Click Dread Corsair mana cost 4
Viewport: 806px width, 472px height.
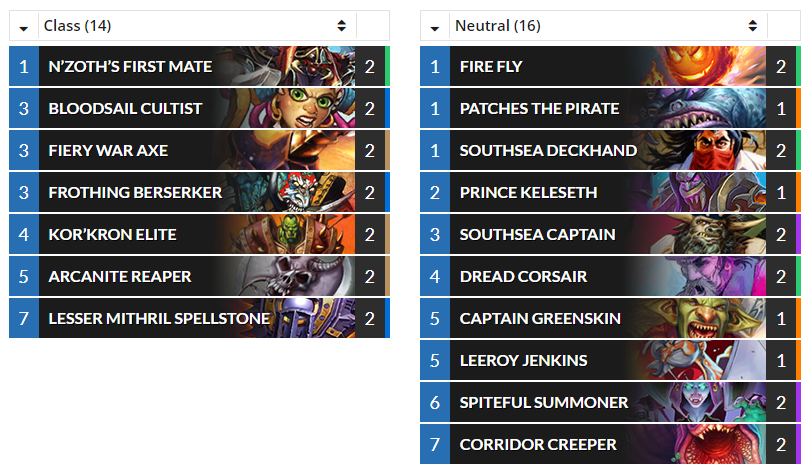click(x=435, y=277)
